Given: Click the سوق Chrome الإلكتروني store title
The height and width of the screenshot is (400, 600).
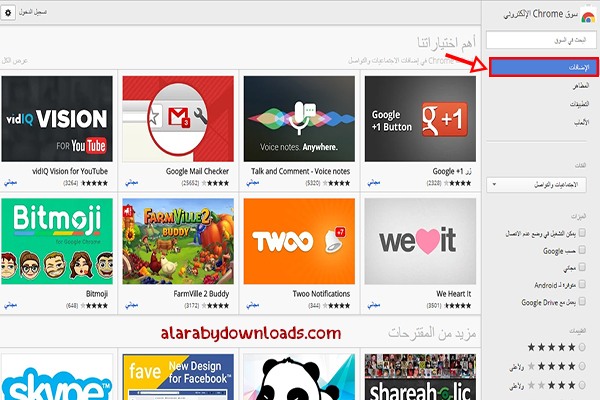Looking at the screenshot, I should [x=540, y=14].
